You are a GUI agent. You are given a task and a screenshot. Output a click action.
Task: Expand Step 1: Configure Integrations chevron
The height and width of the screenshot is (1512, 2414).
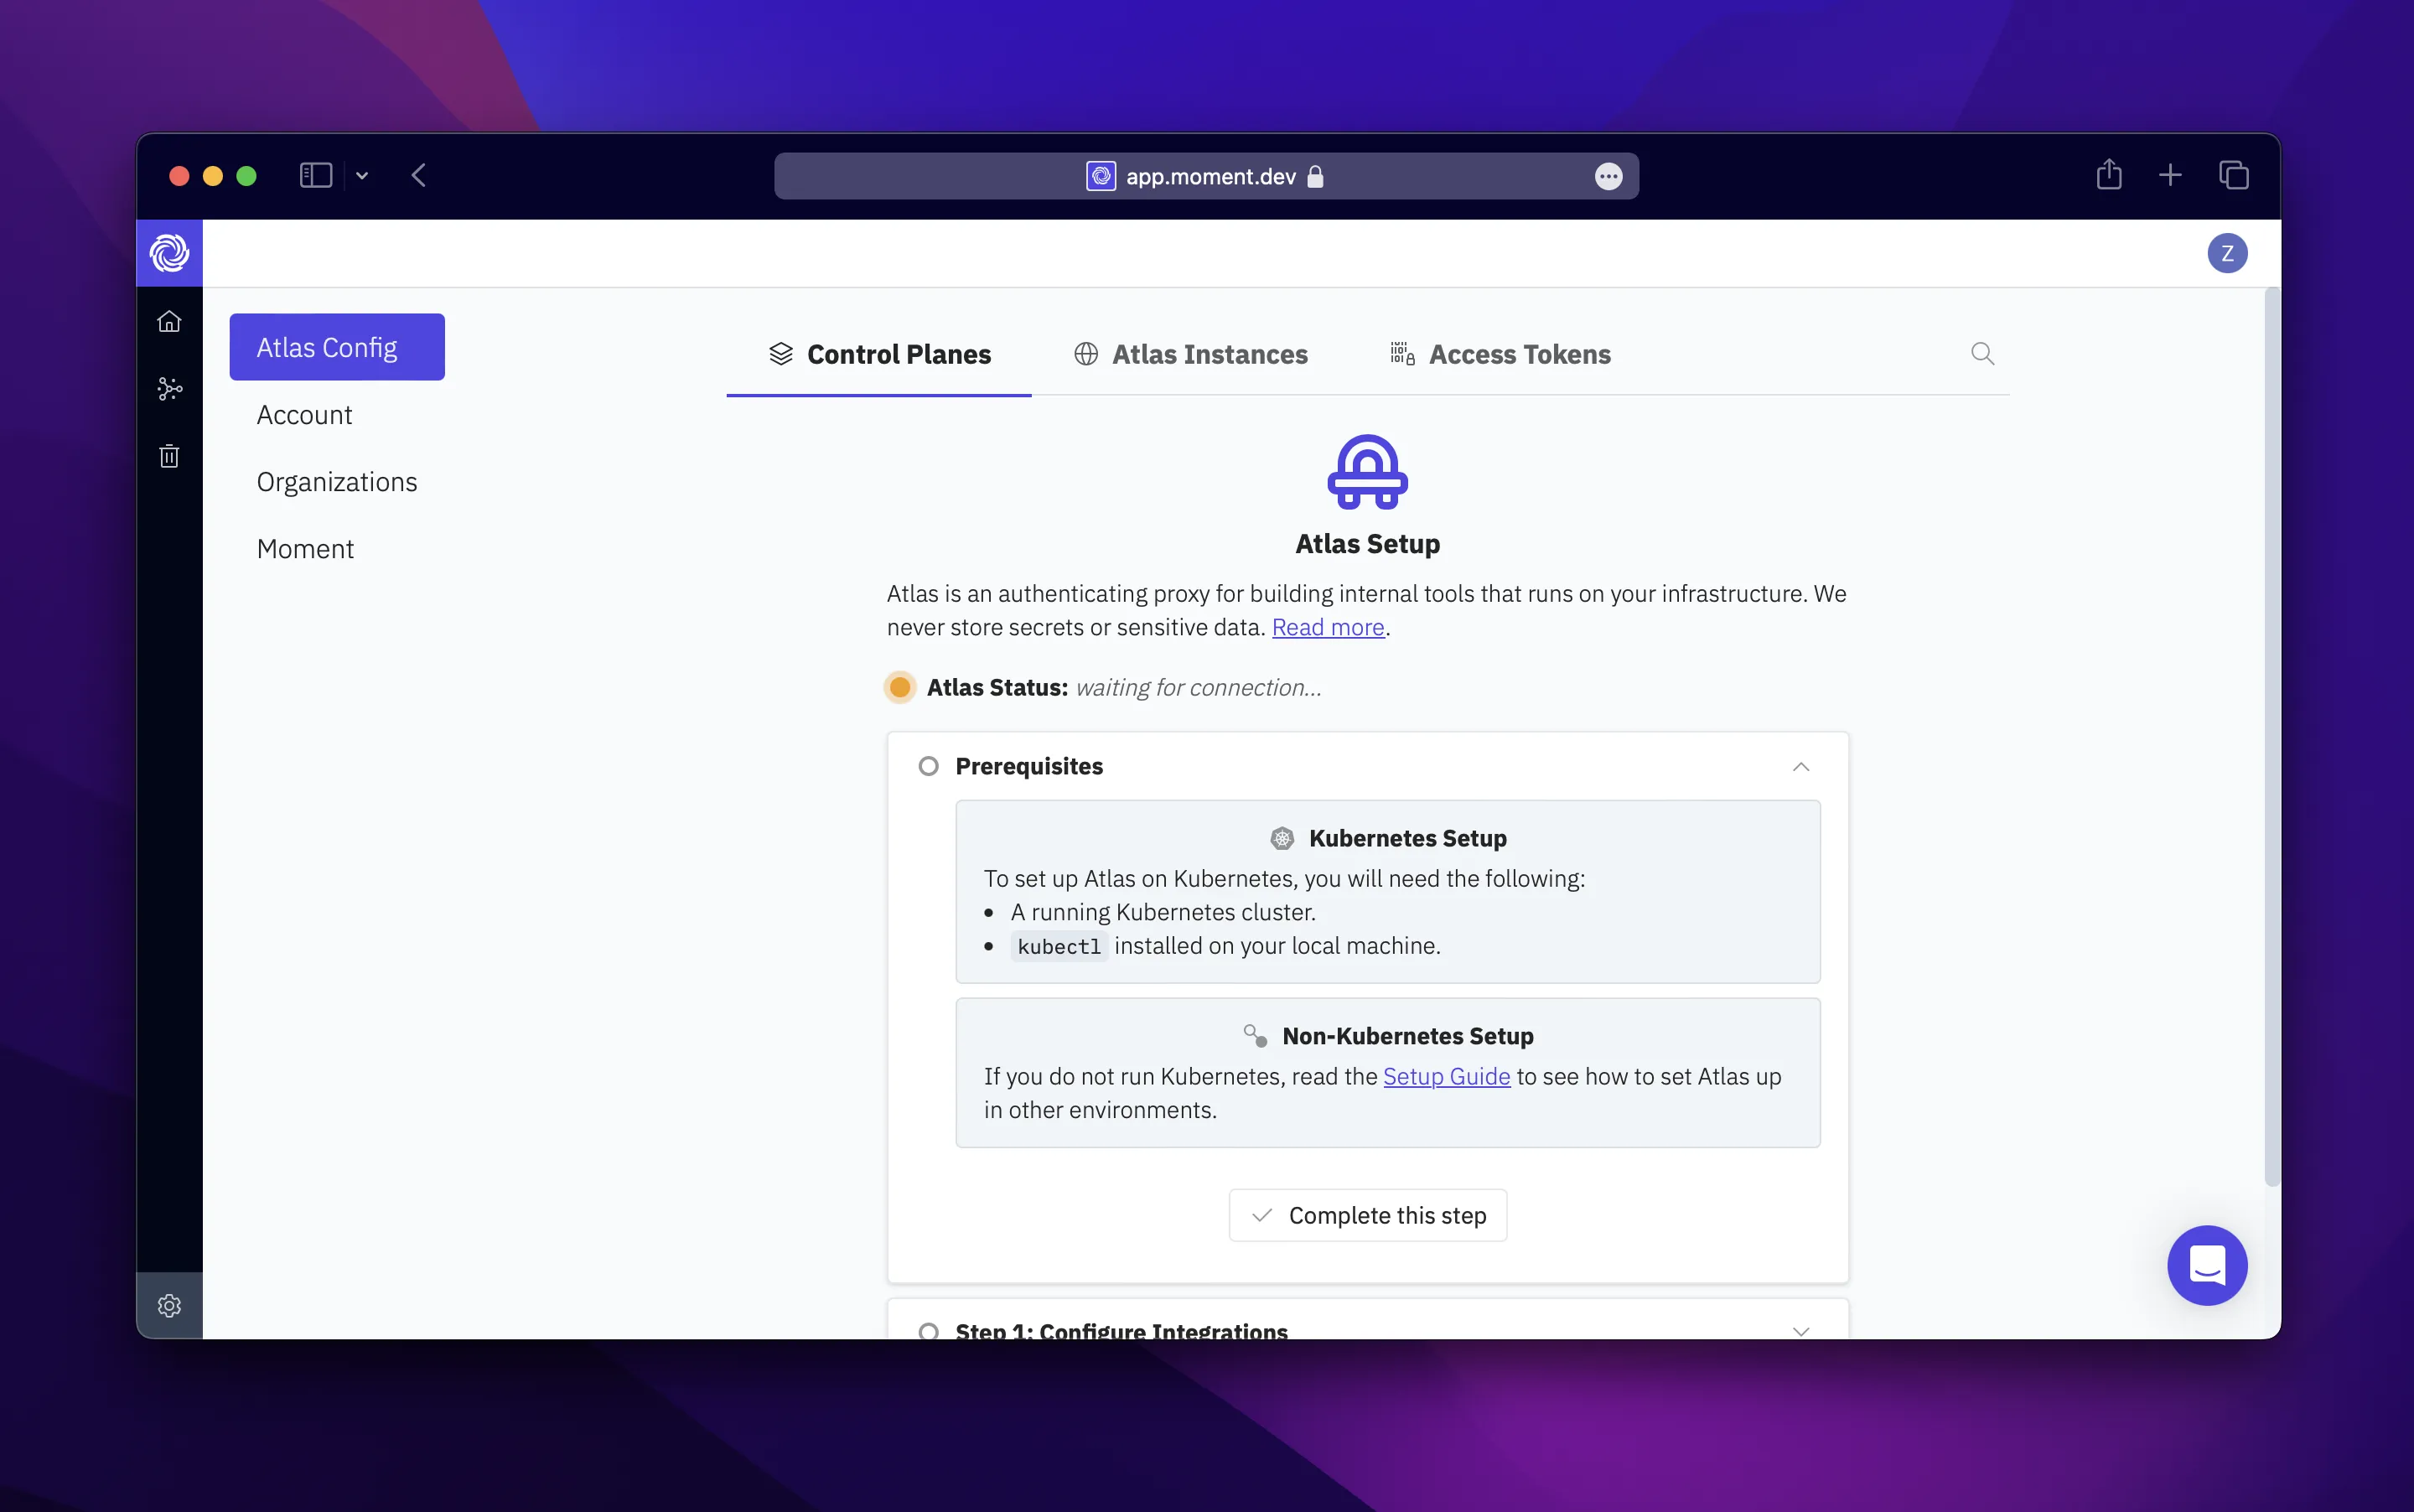[1801, 1331]
